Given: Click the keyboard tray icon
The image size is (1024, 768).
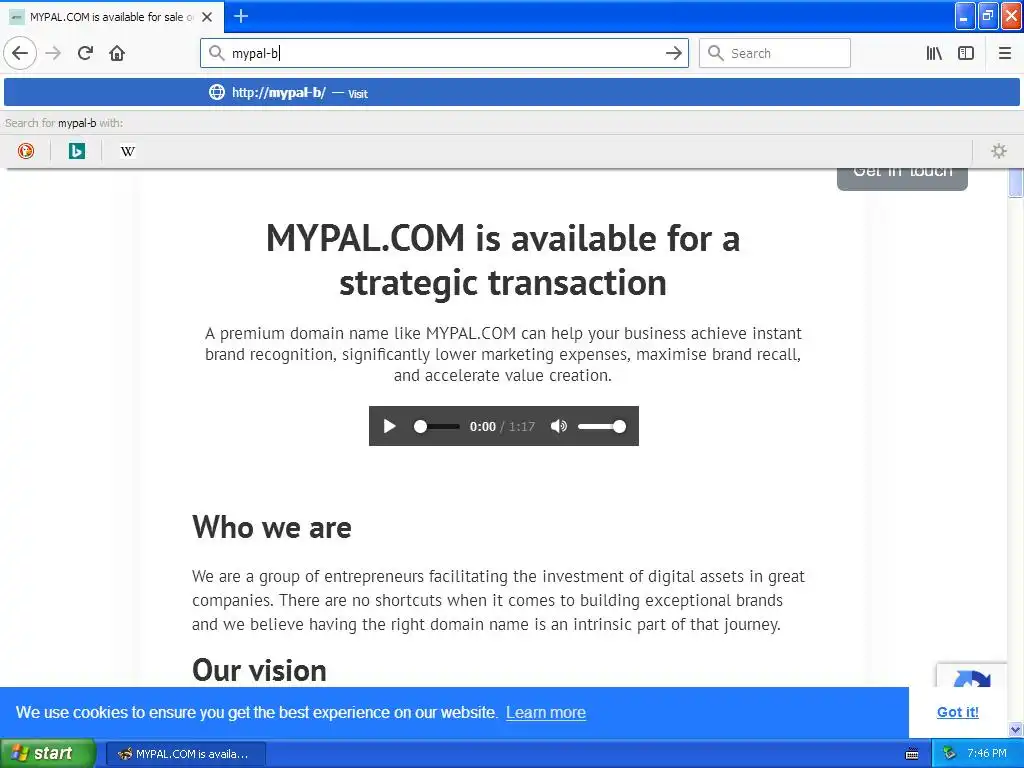Looking at the screenshot, I should point(912,754).
